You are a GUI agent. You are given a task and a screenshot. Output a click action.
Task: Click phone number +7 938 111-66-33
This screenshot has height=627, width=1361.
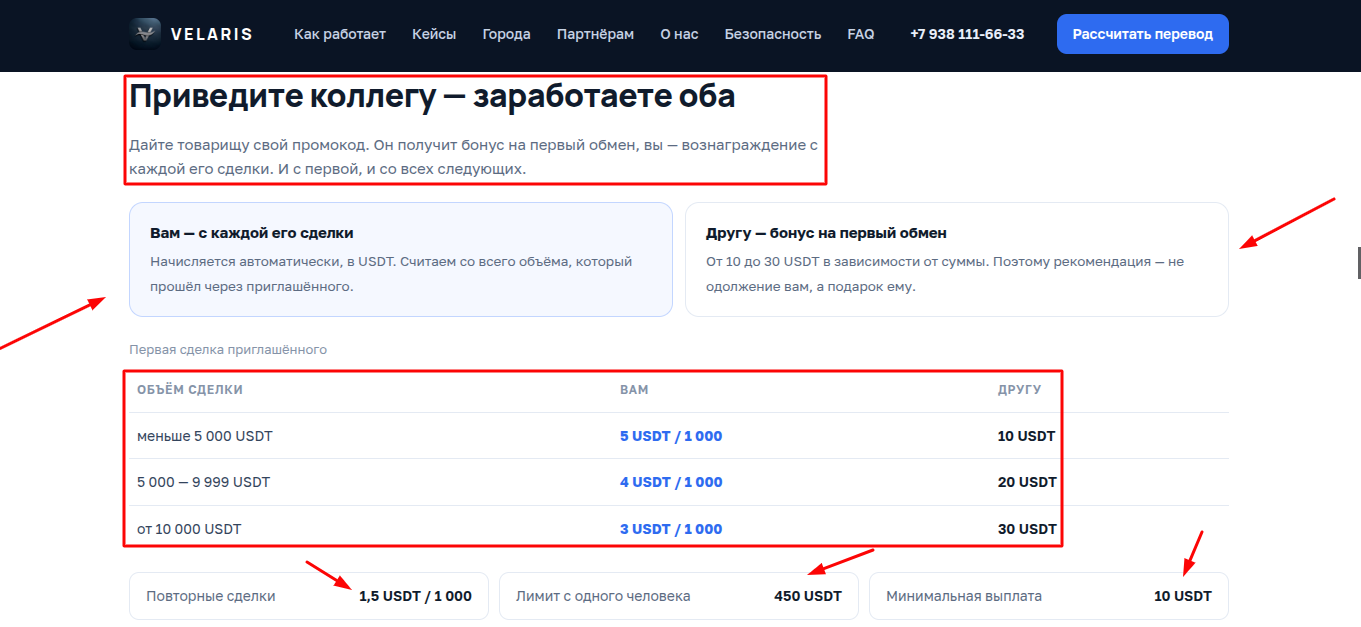(967, 34)
